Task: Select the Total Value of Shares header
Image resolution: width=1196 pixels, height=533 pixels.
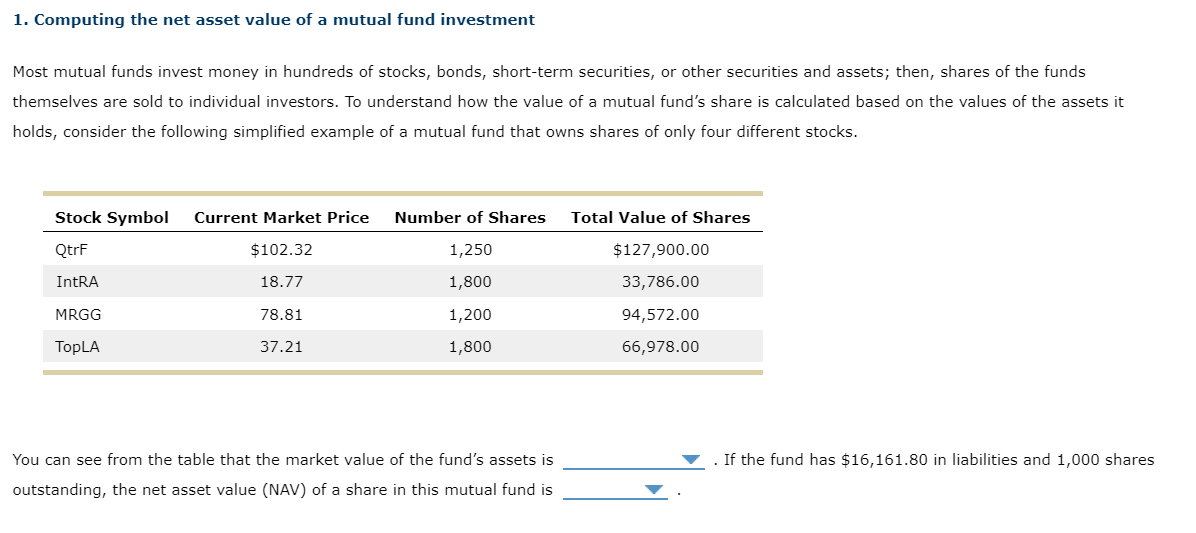Action: [660, 217]
